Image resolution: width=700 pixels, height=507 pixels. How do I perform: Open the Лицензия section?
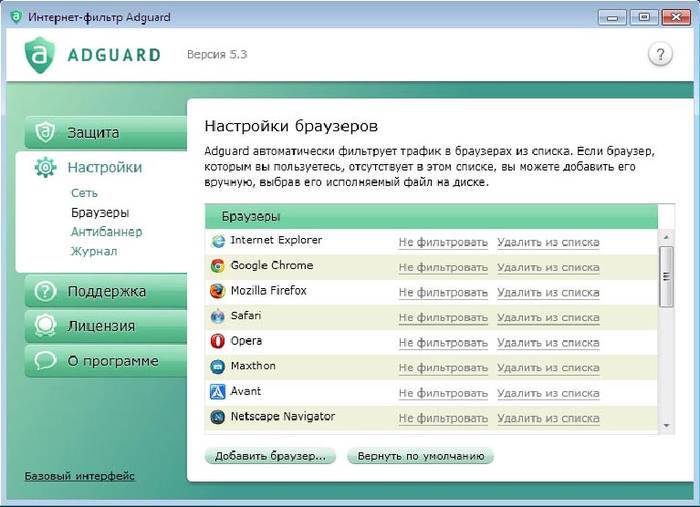click(x=106, y=326)
